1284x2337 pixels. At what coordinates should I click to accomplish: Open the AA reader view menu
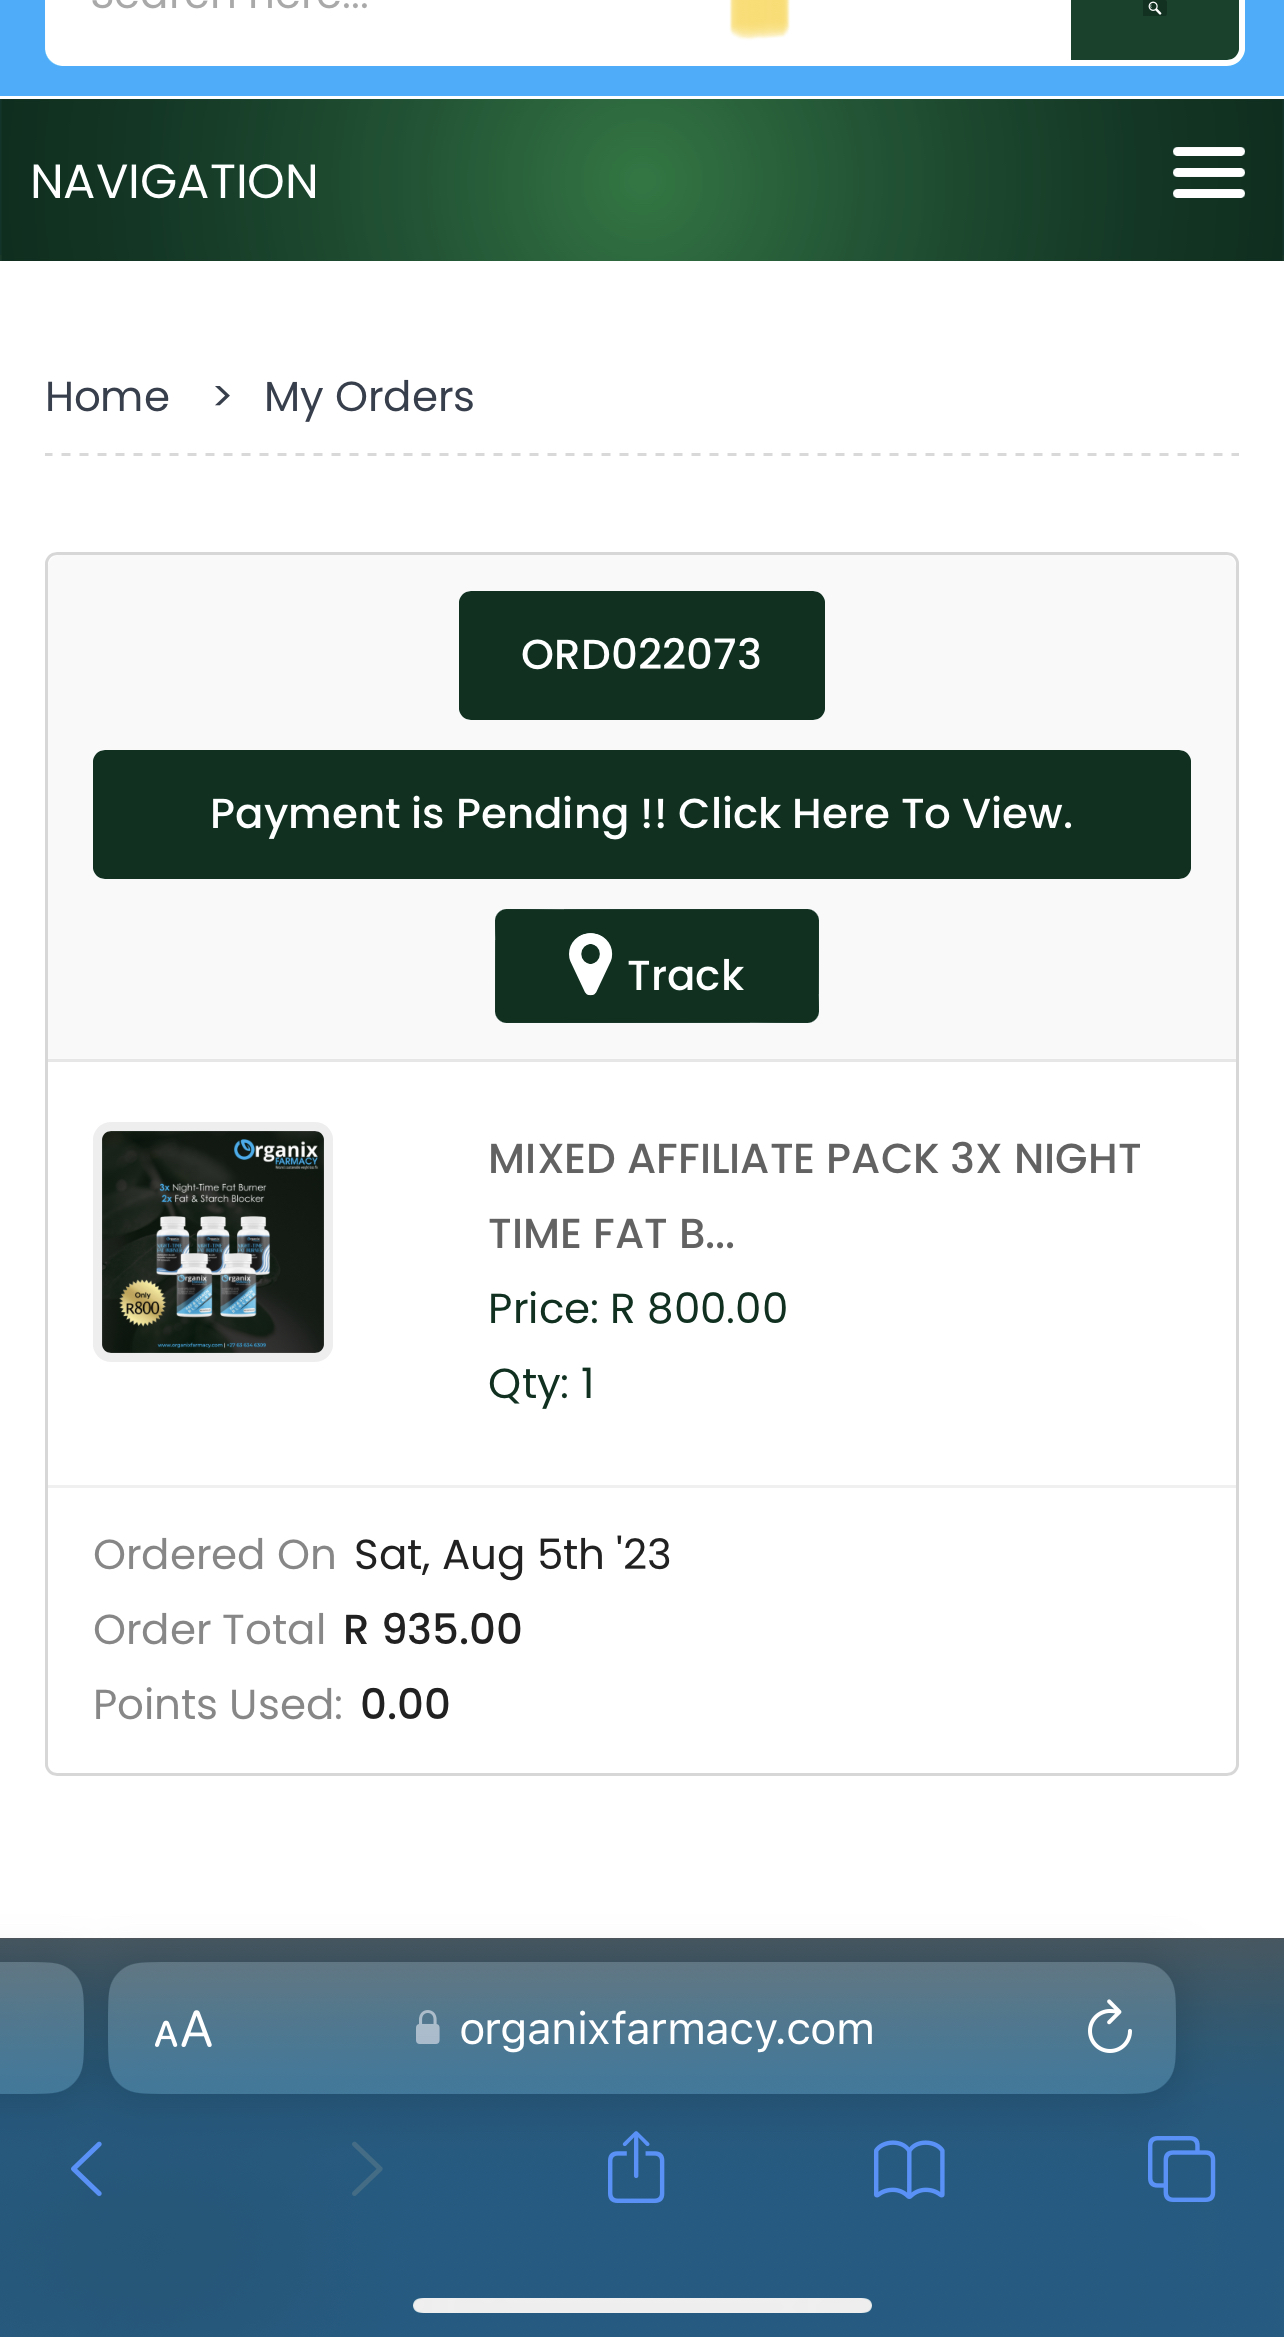point(184,2029)
